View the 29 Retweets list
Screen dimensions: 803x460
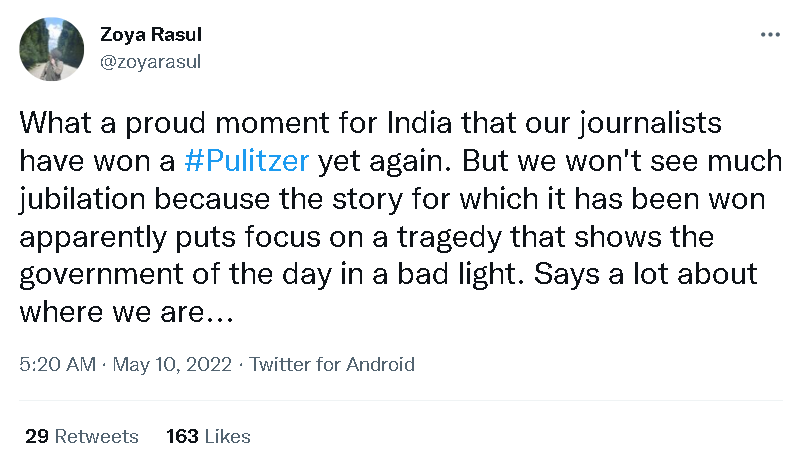click(x=81, y=437)
